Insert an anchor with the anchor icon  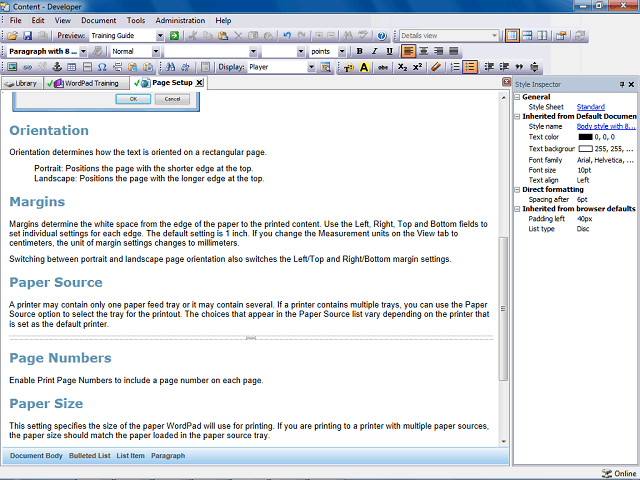pyautogui.click(x=57, y=67)
